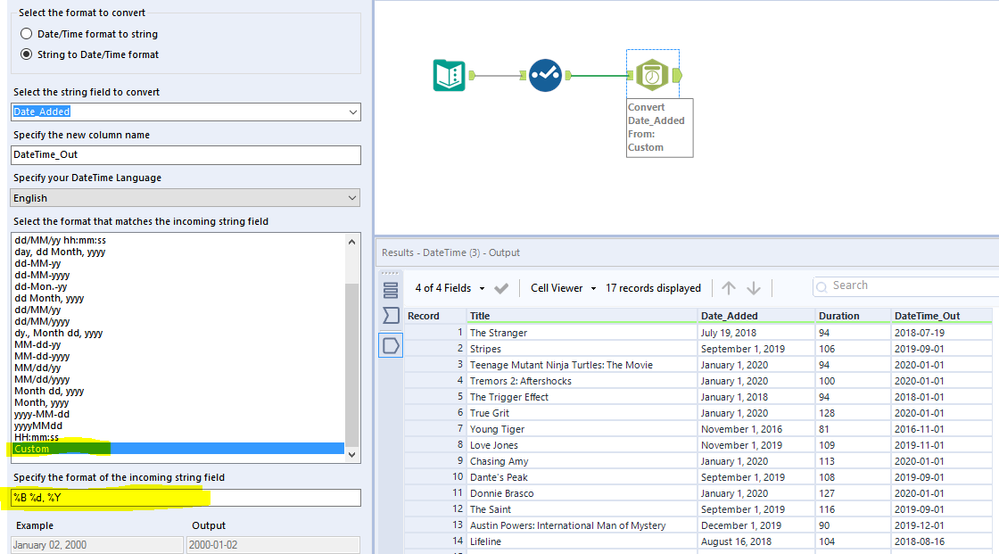Image resolution: width=999 pixels, height=554 pixels.
Task: Click the search magnifier icon
Action: tap(822, 287)
